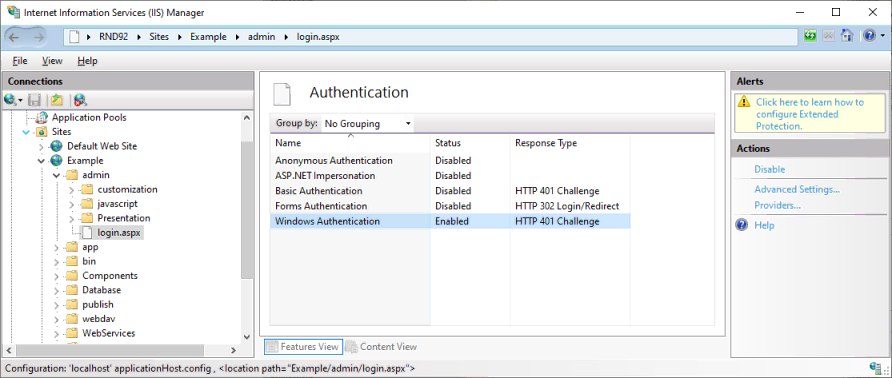
Task: Click the login.aspx file icon in tree
Action: click(x=87, y=233)
